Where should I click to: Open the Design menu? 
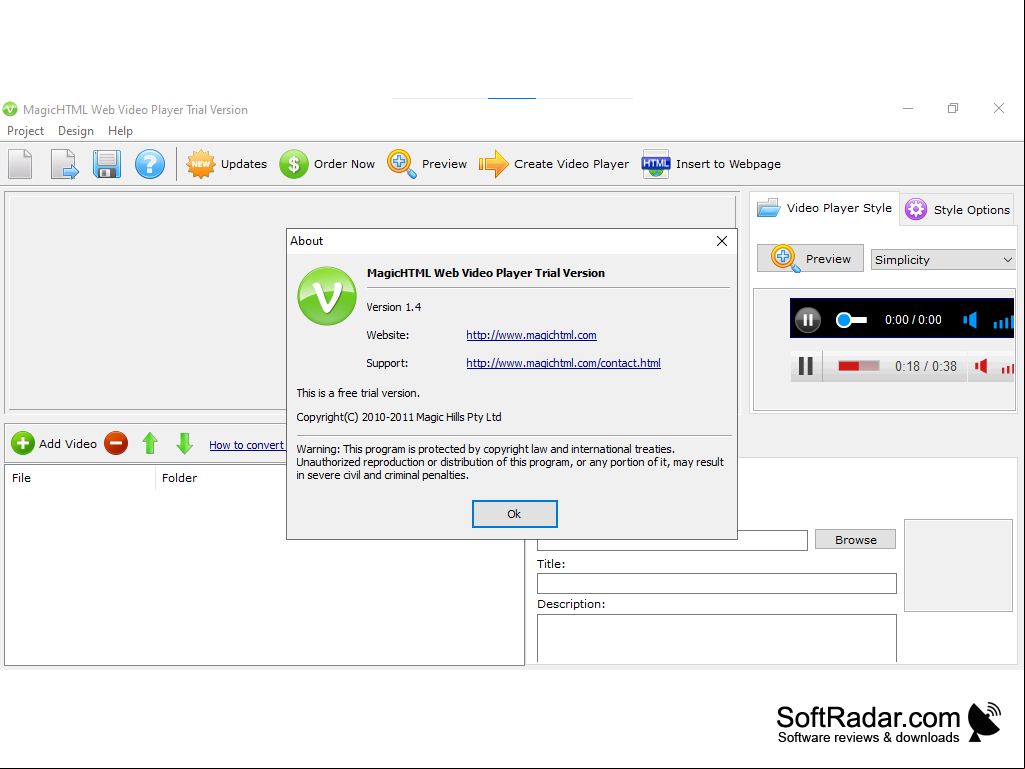tap(76, 131)
